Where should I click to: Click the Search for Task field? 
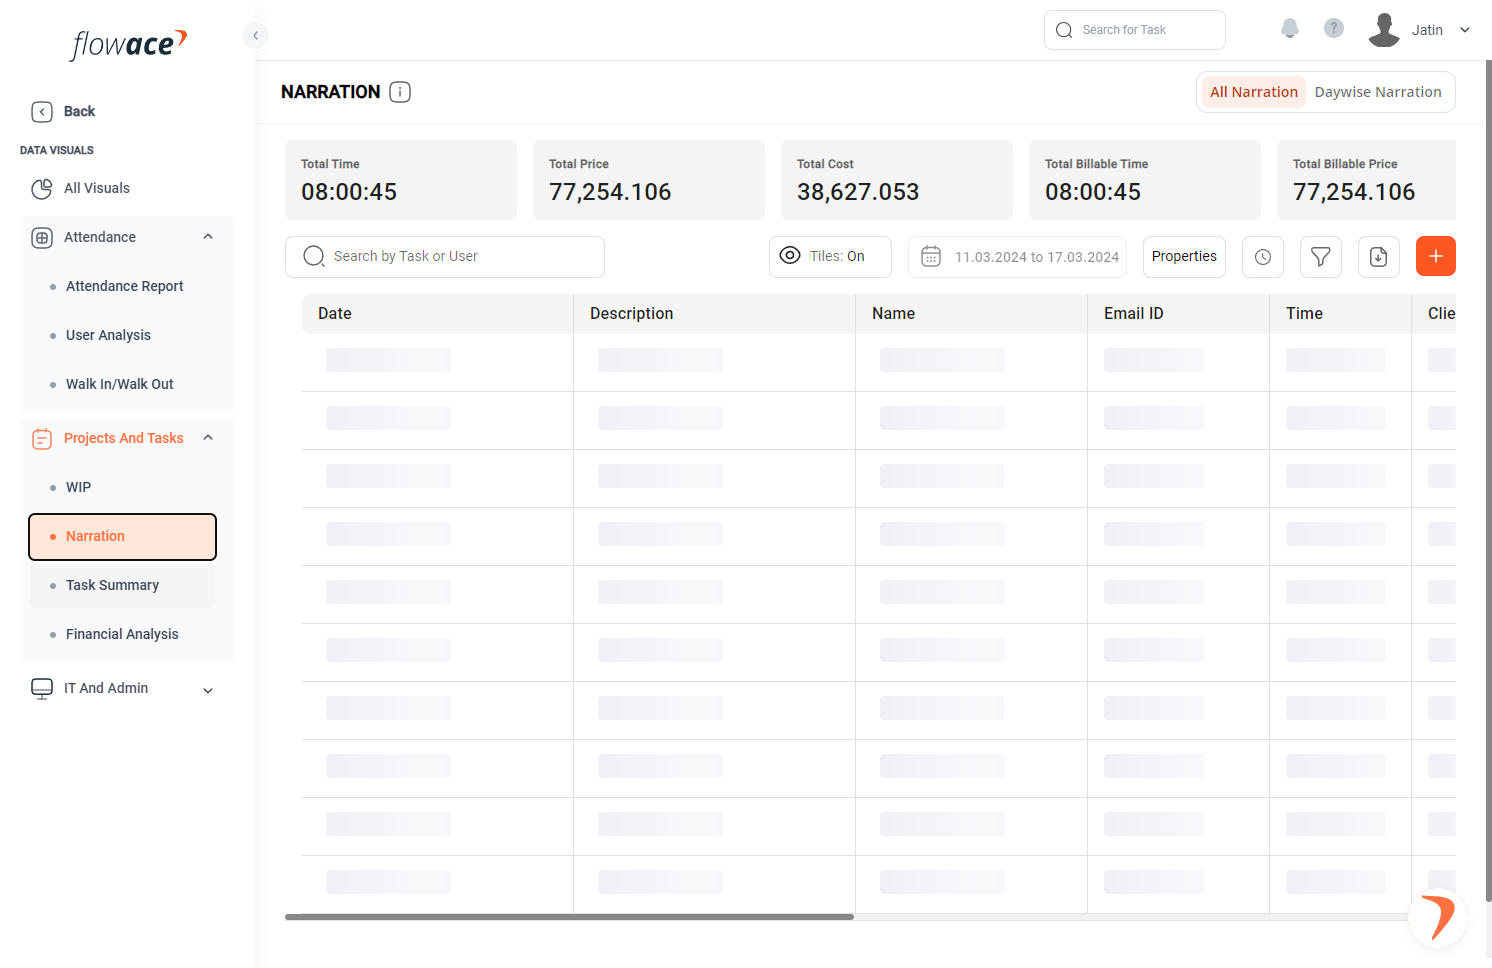click(1134, 30)
